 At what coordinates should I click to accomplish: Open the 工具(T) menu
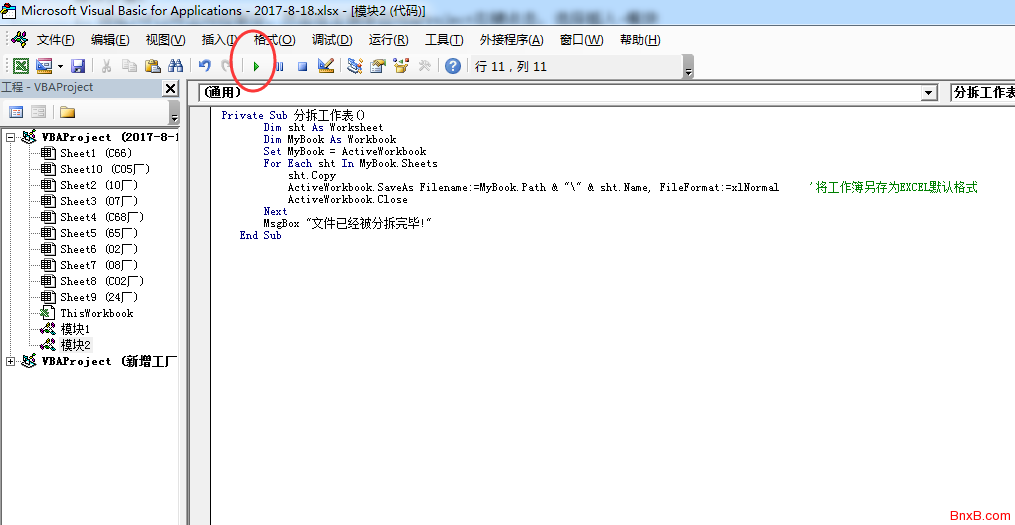point(444,40)
